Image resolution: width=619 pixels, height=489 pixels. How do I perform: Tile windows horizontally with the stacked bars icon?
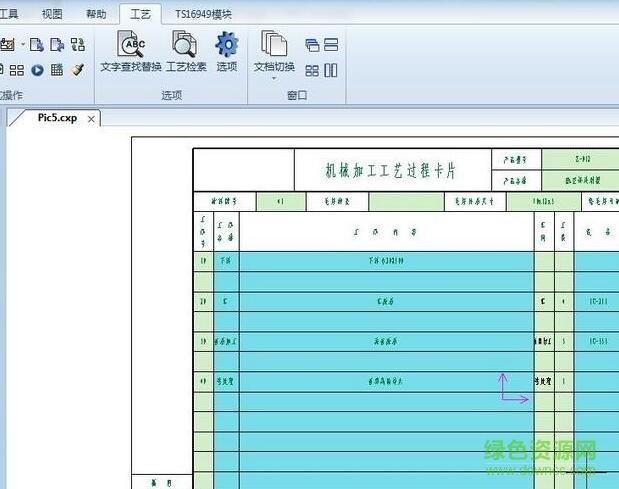[331, 45]
